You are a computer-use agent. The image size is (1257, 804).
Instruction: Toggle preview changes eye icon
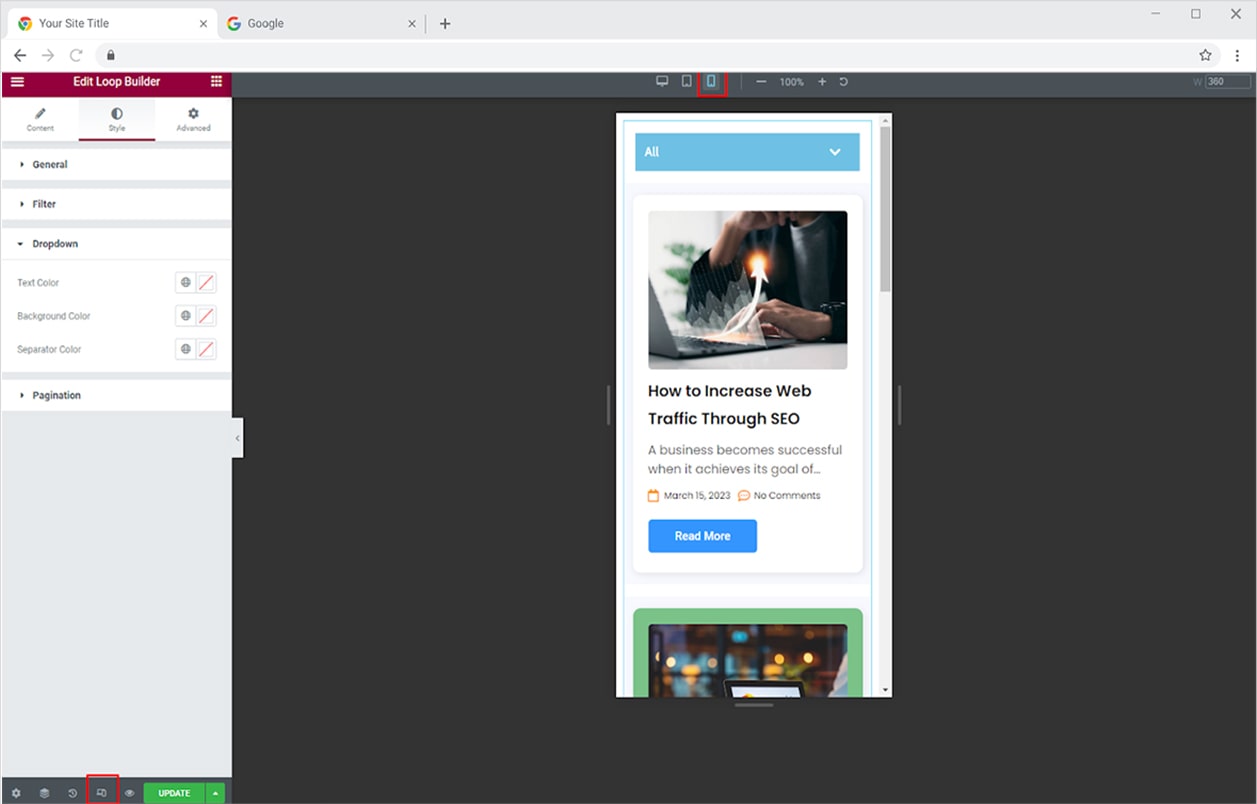[x=129, y=793]
